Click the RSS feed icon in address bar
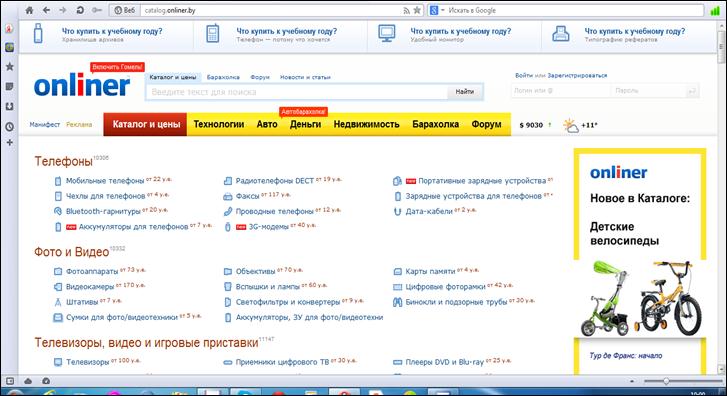The height and width of the screenshot is (396, 727). click(x=407, y=10)
